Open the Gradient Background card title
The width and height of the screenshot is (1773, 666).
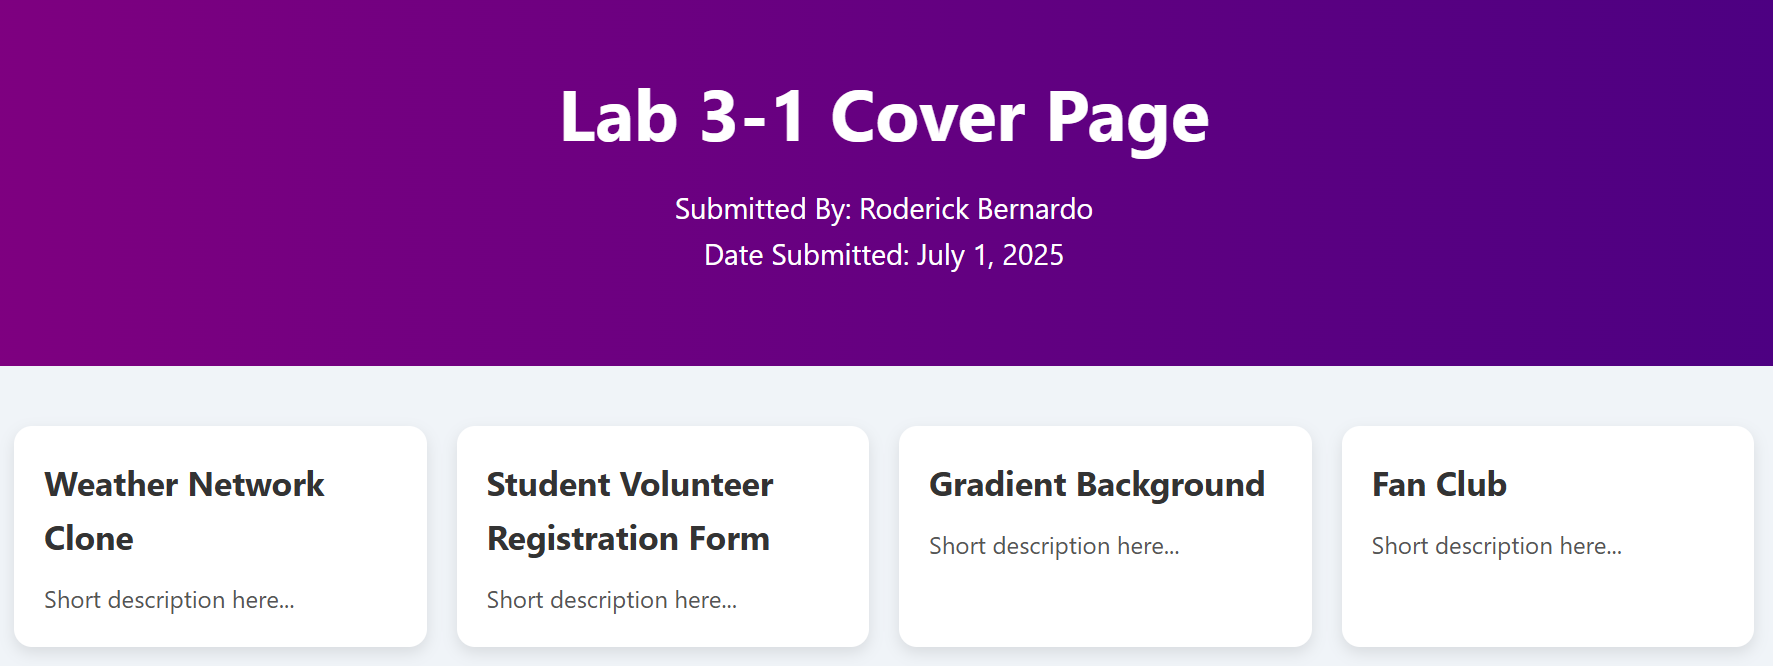point(1097,485)
